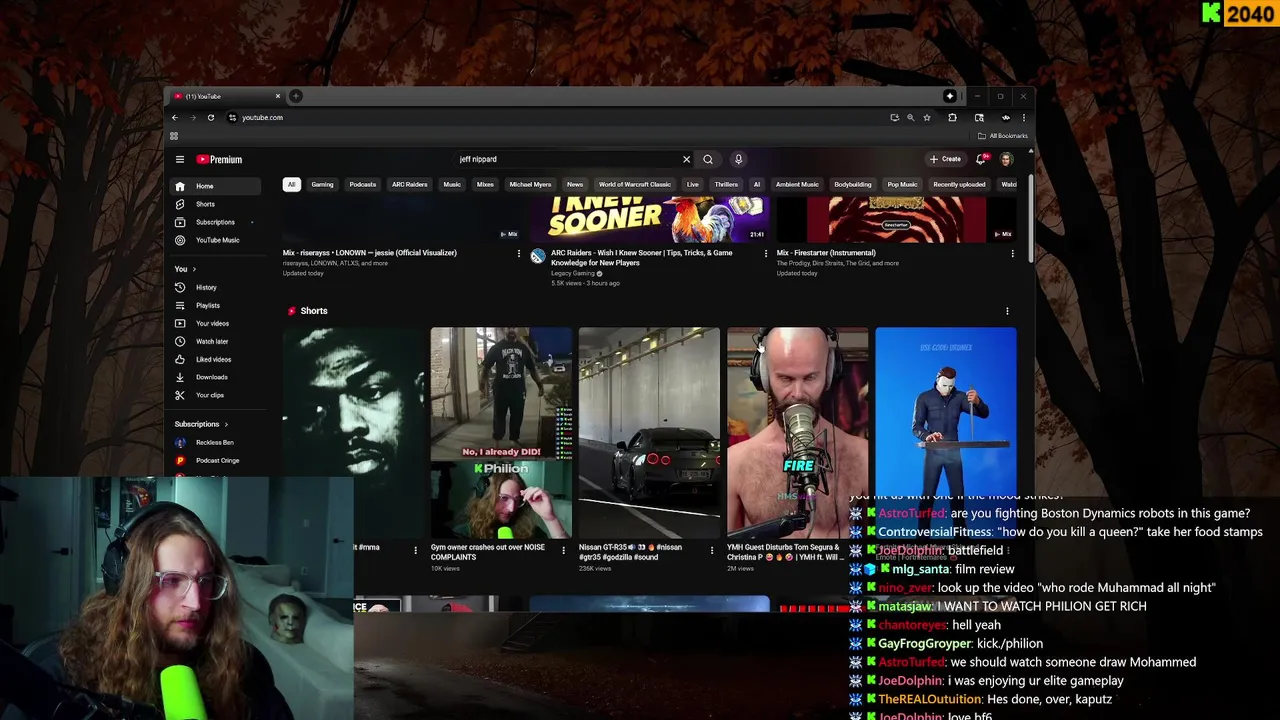This screenshot has height=720, width=1280.
Task: Open Podcast Cringe channel subscription
Action: click(215, 460)
